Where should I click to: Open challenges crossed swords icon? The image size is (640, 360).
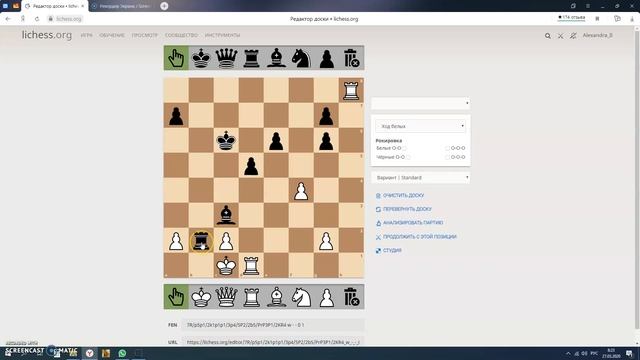[560, 36]
